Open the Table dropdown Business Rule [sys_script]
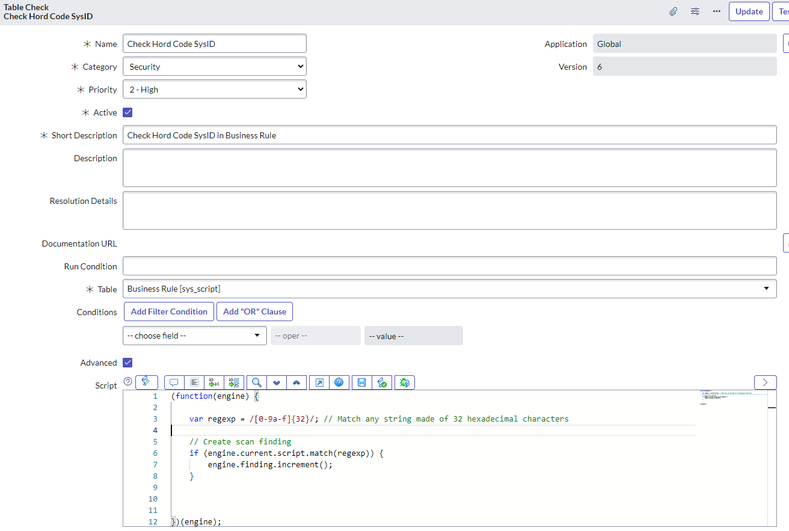Image resolution: width=789 pixels, height=531 pixels. click(x=450, y=289)
